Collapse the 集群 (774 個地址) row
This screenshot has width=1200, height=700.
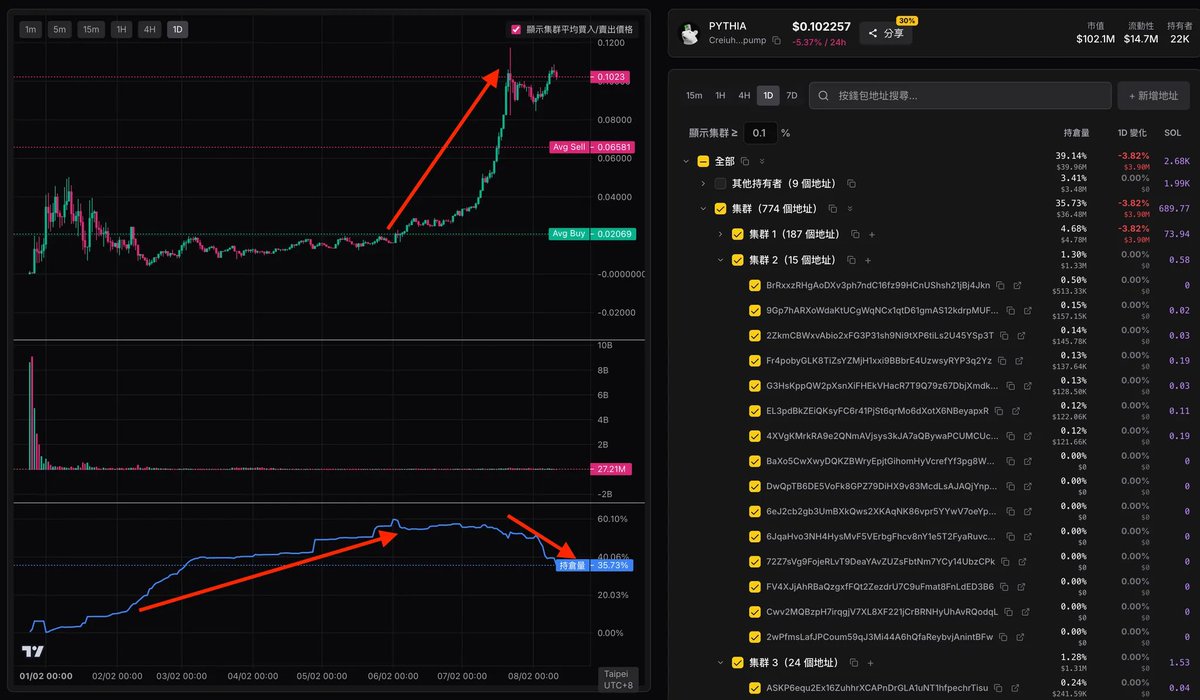[x=703, y=209]
